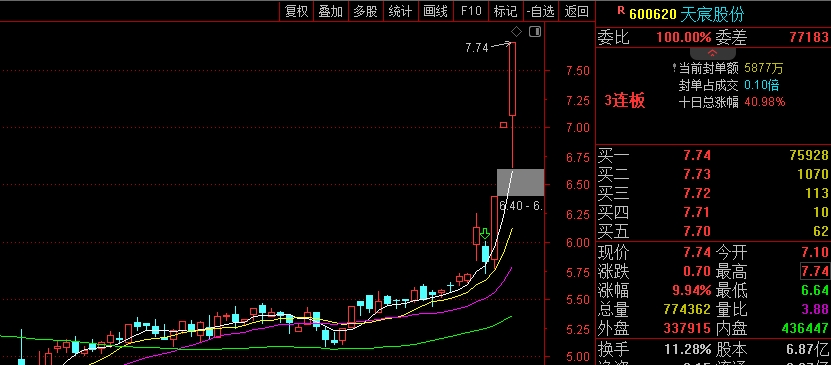
Task: Click the 标记 mark button
Action: point(505,11)
